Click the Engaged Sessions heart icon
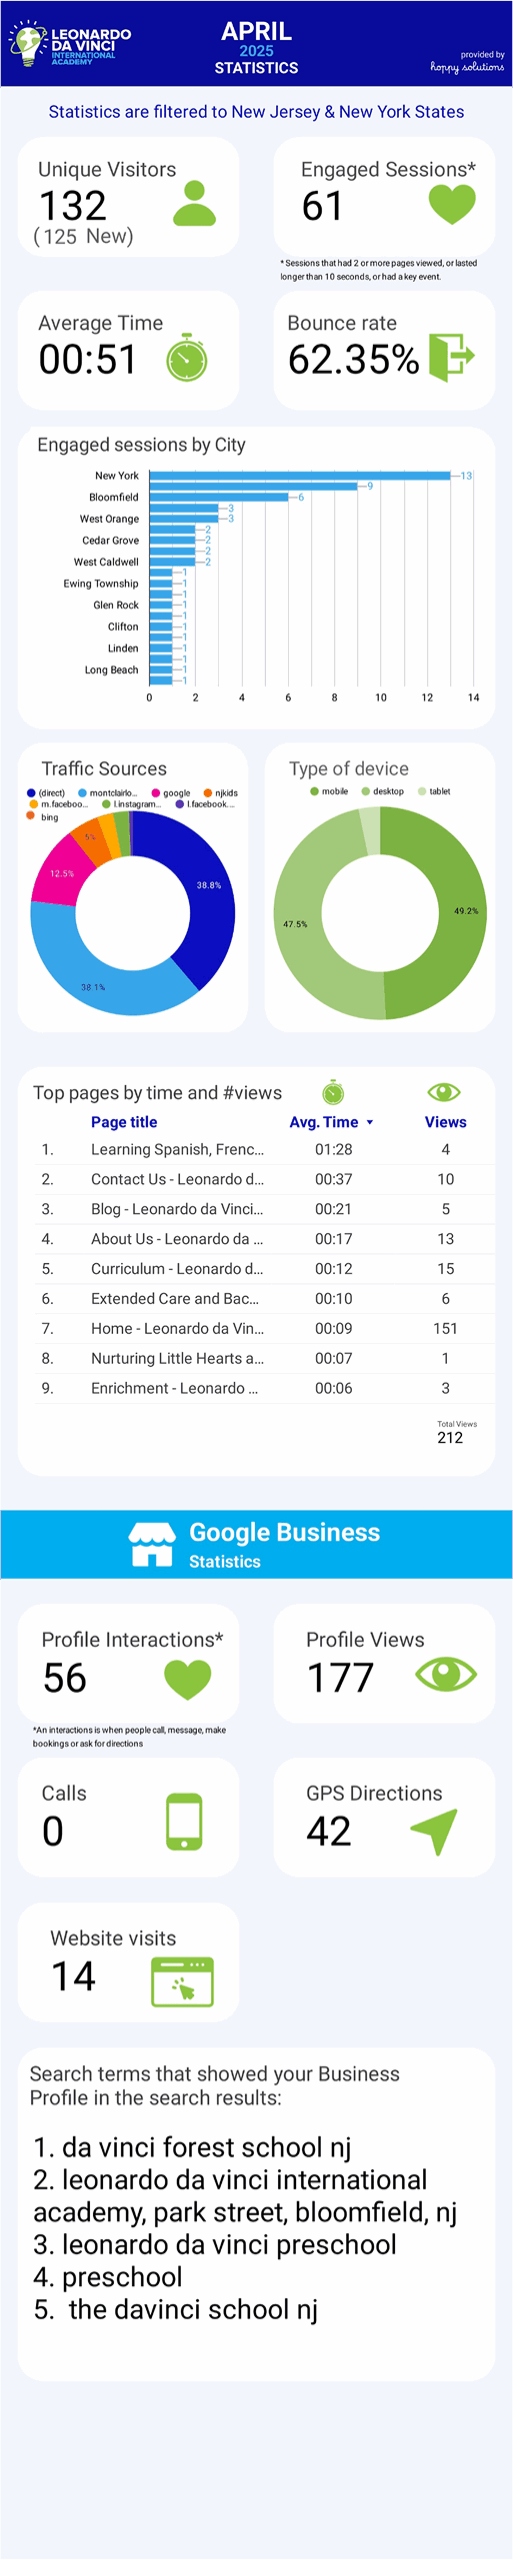The width and height of the screenshot is (513, 2560). tap(452, 204)
